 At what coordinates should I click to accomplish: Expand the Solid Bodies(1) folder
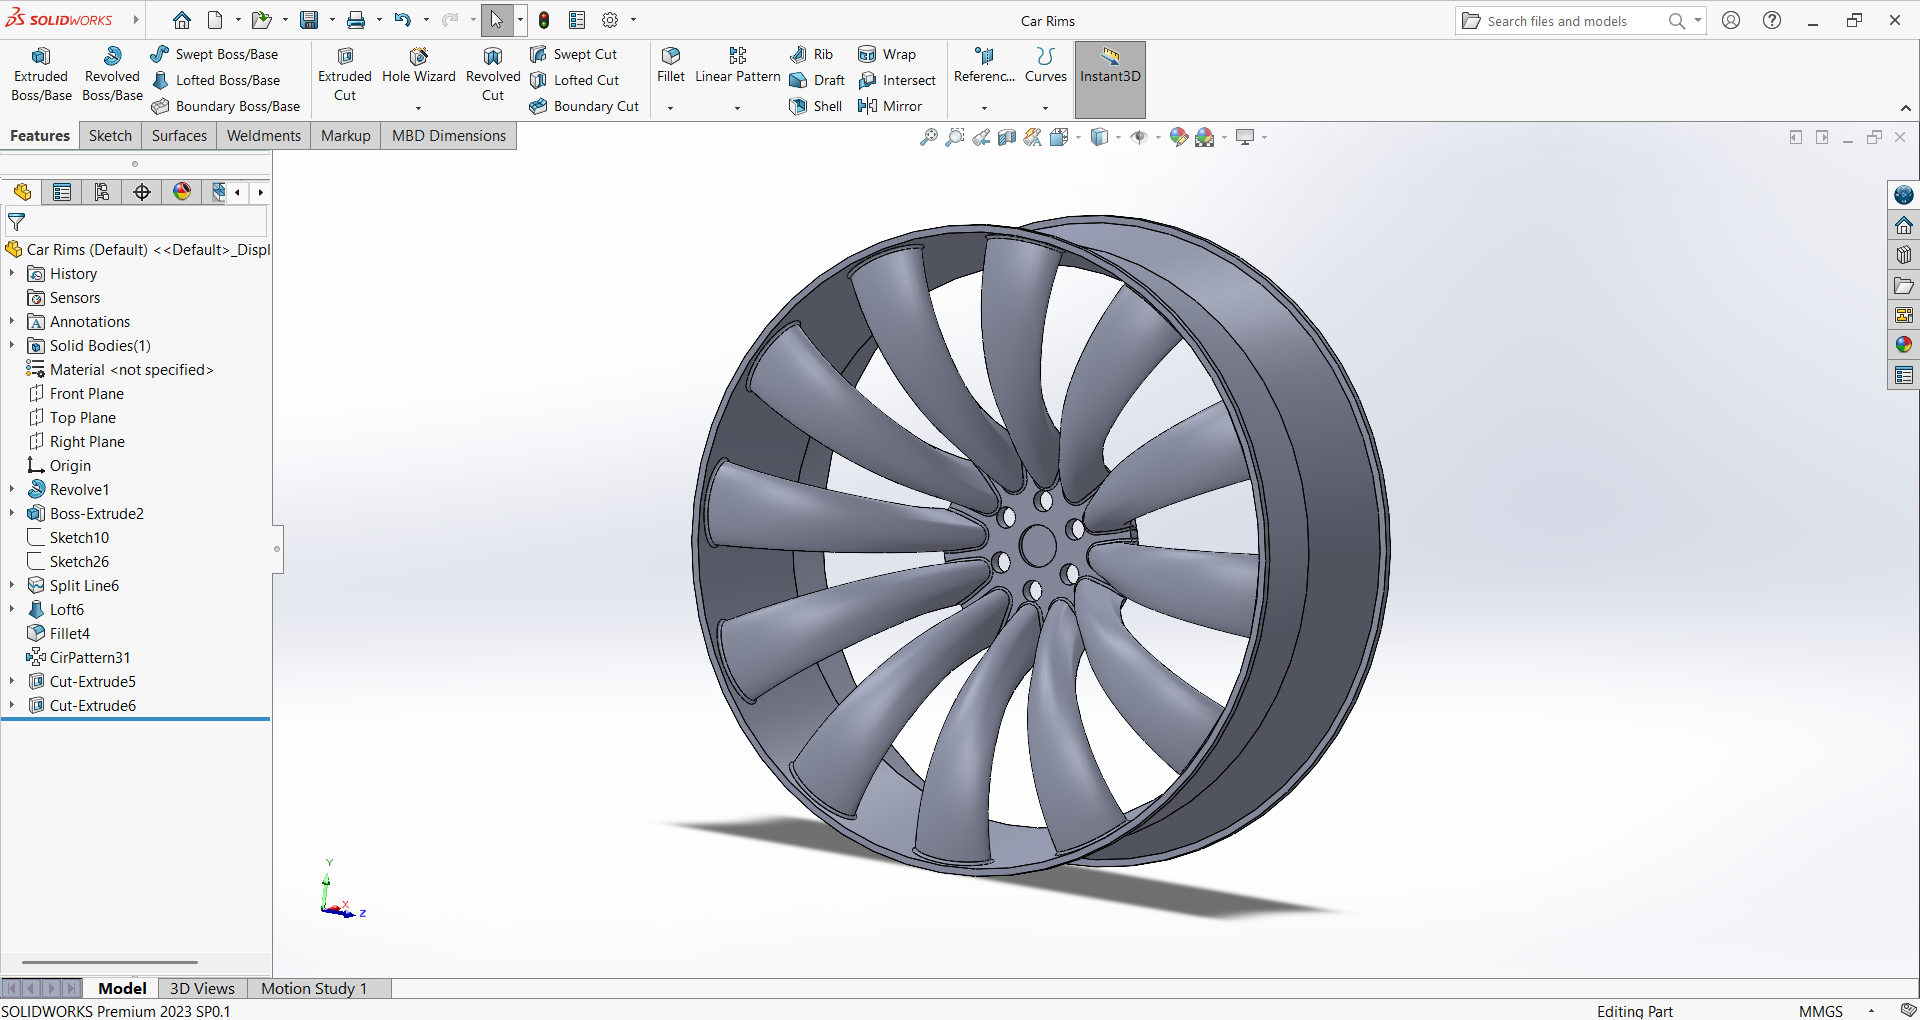[12, 345]
